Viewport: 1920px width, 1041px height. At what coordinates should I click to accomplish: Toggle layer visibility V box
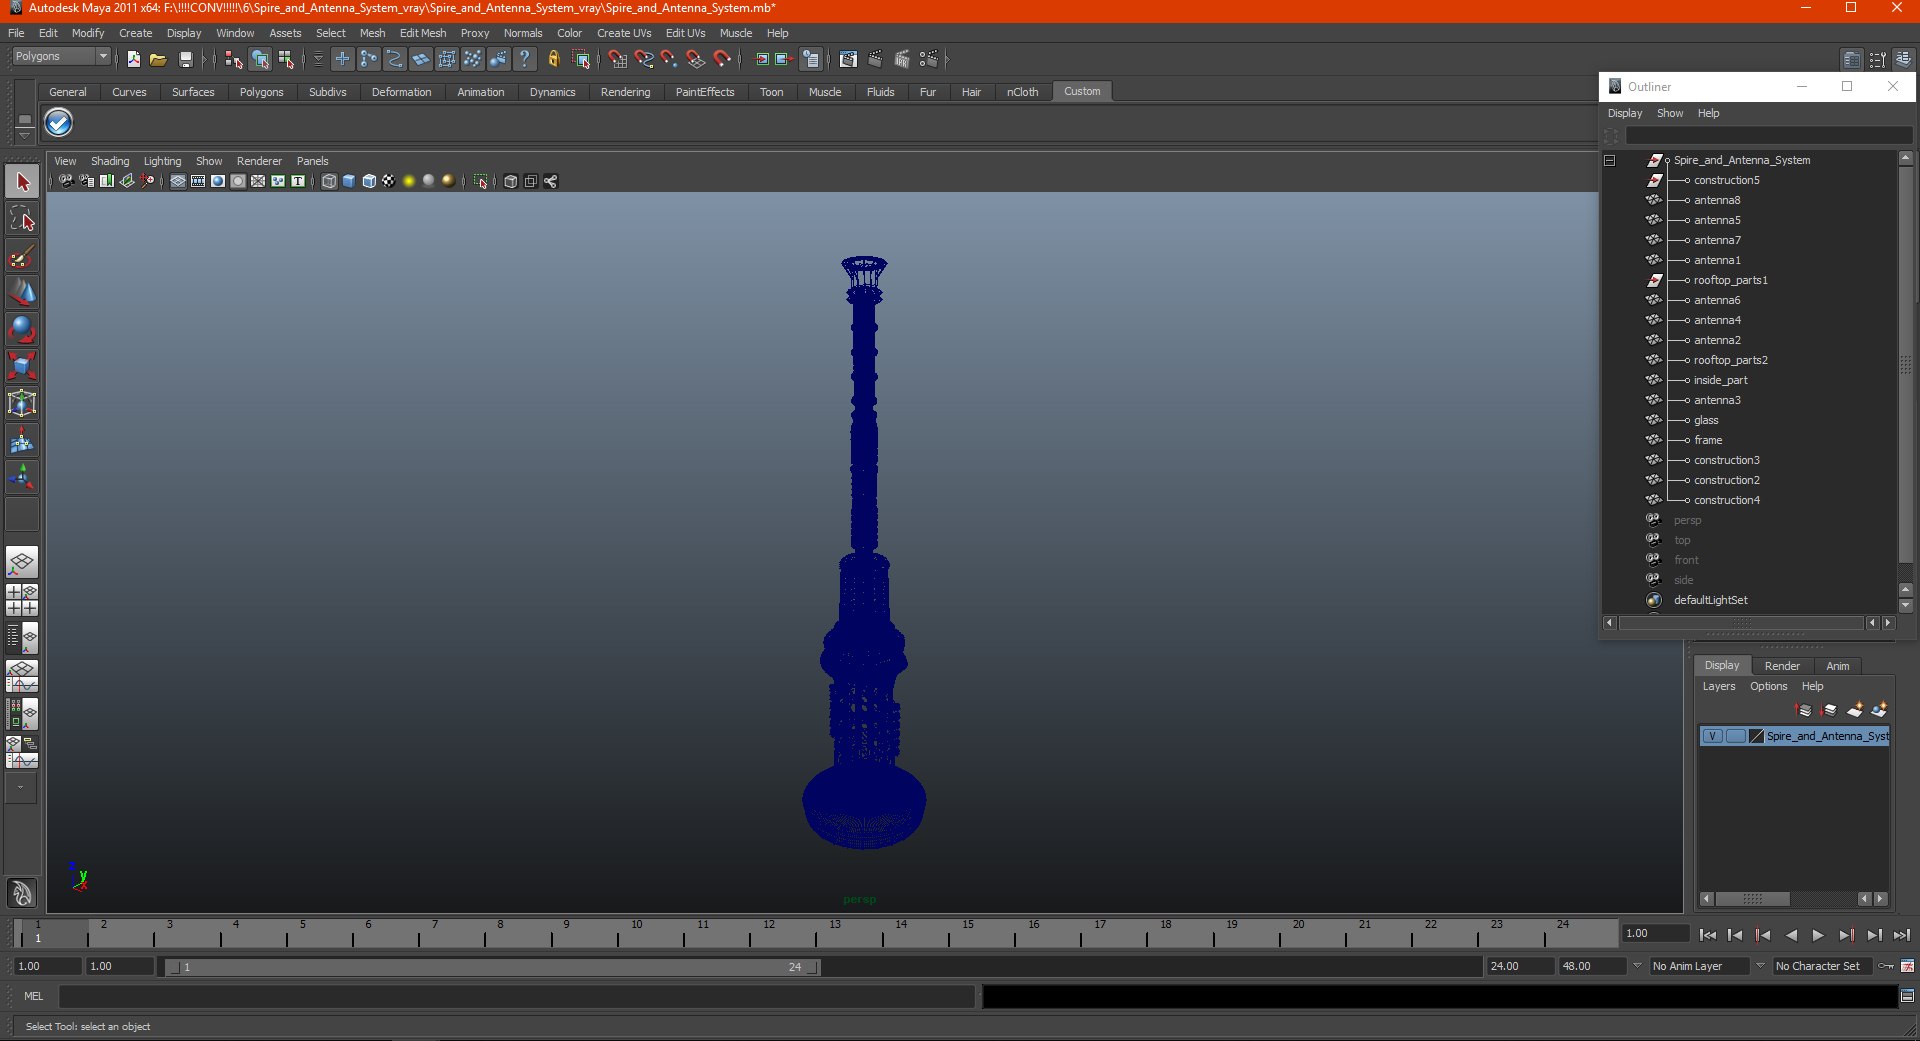pos(1712,736)
